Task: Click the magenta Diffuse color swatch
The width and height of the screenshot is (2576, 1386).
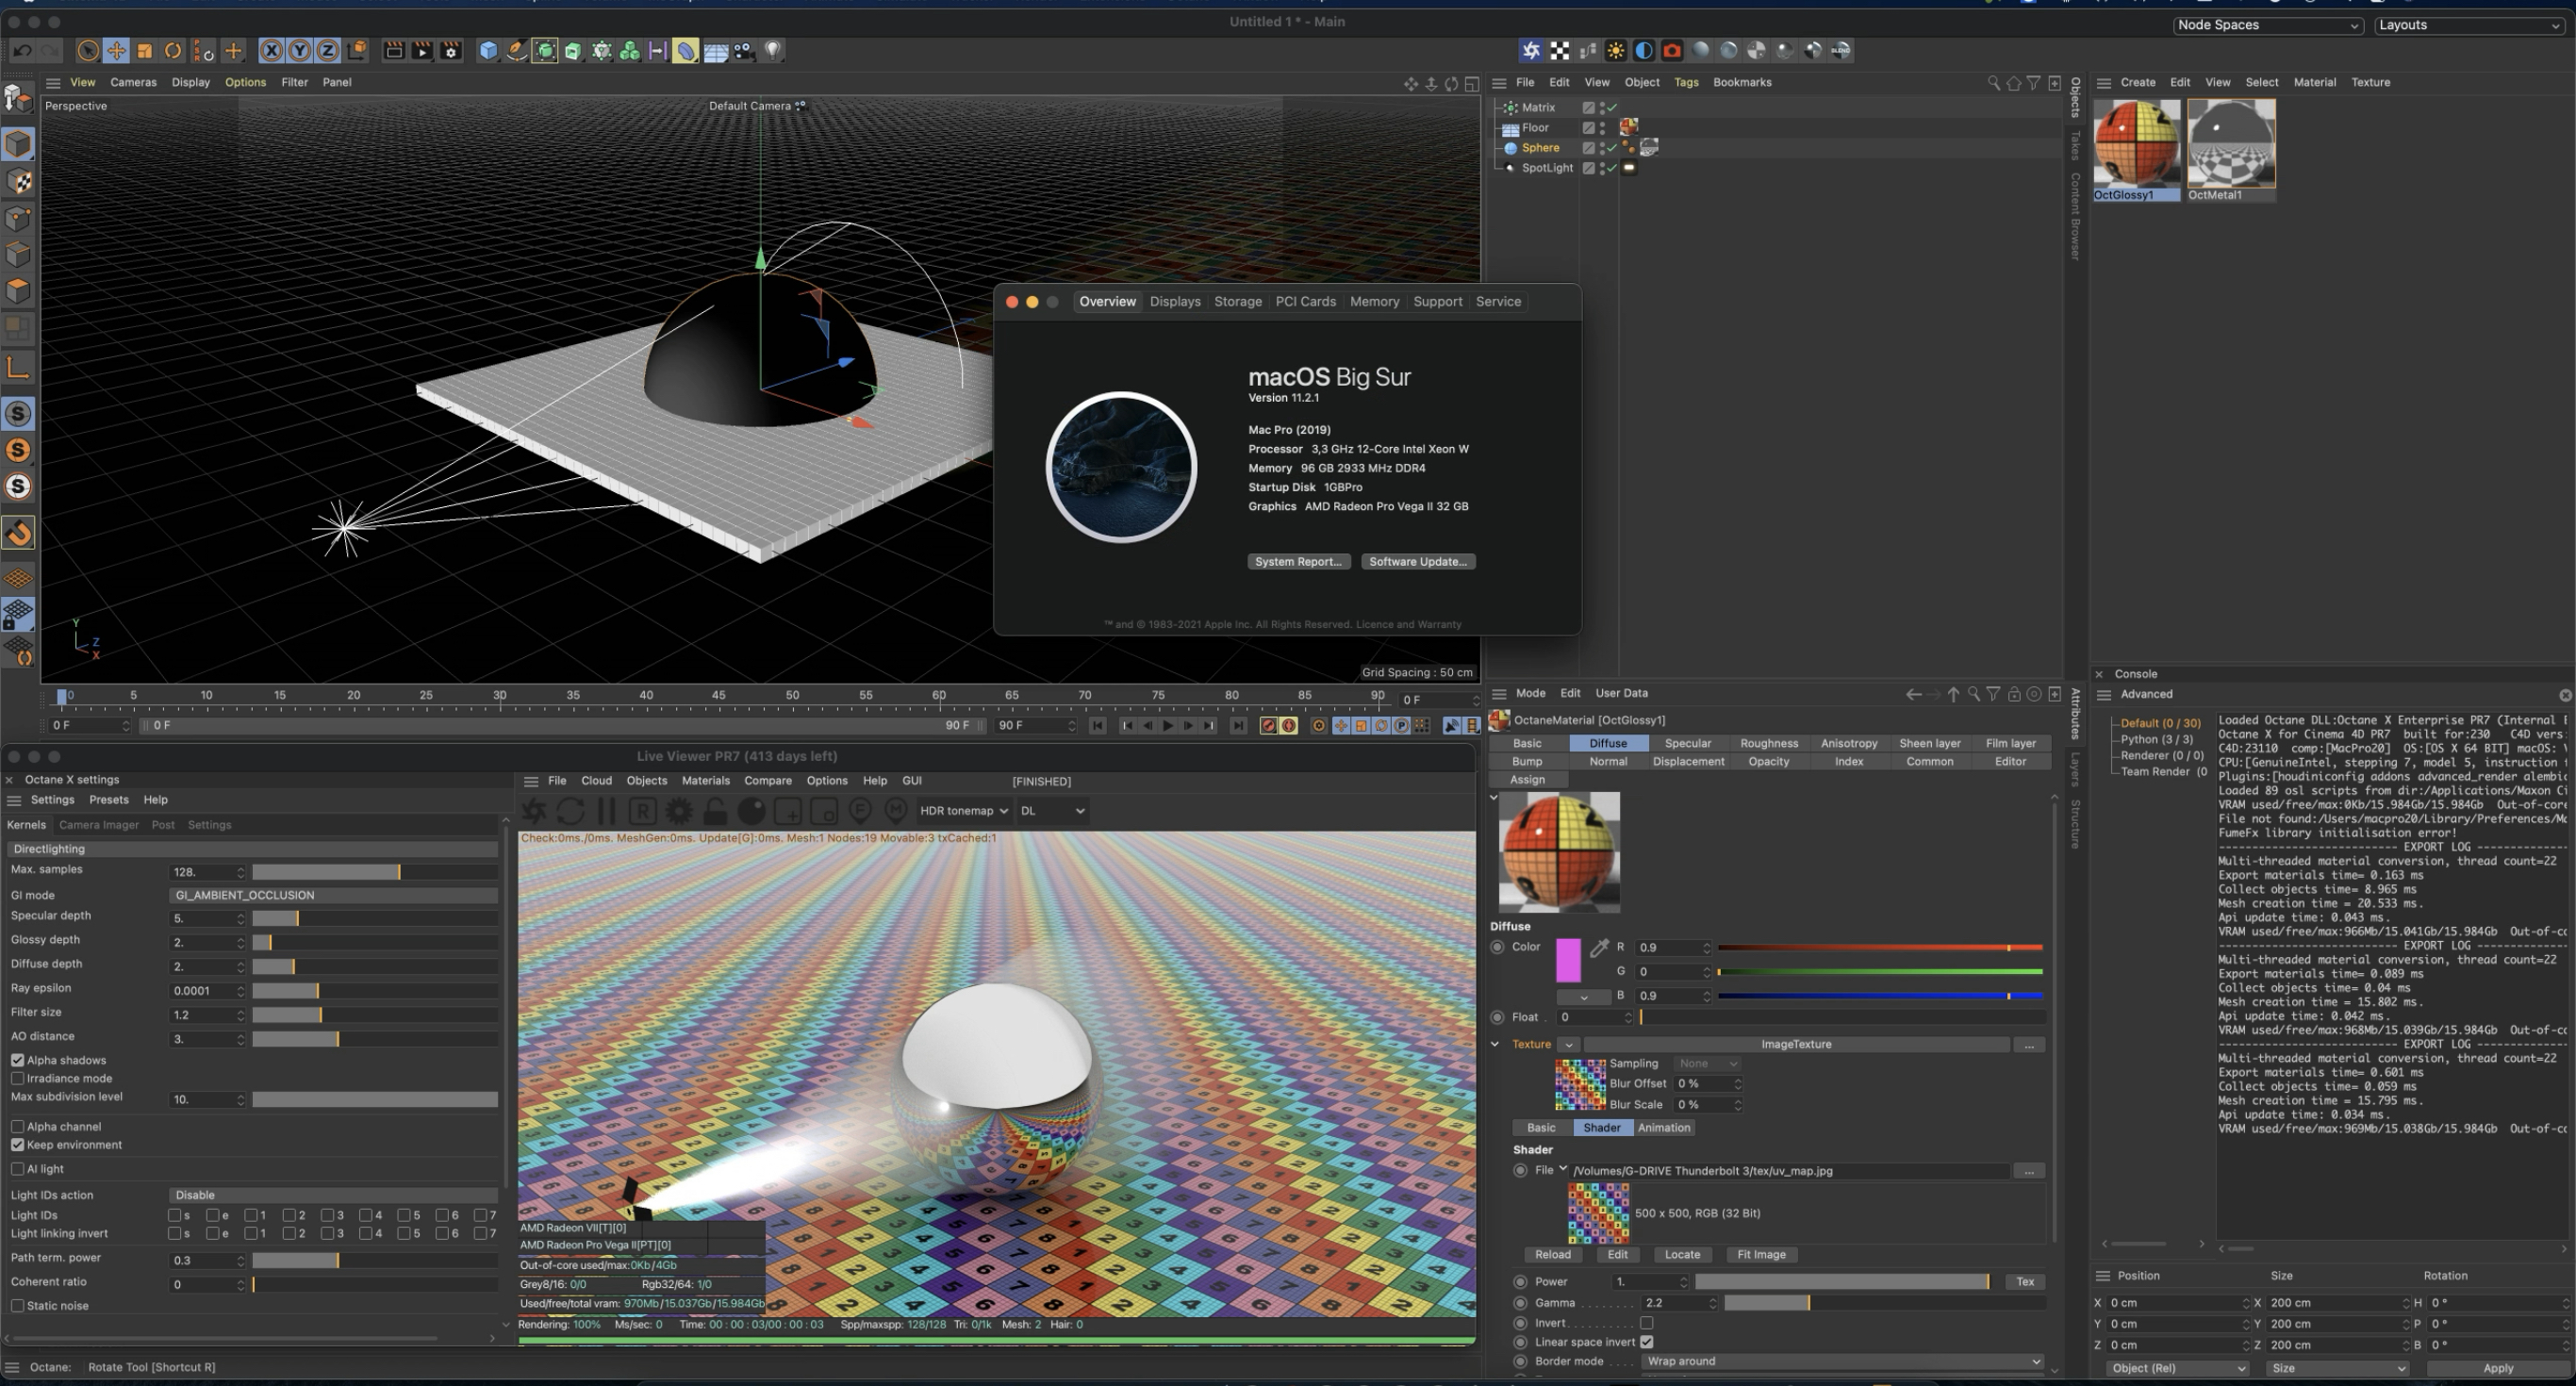Action: pyautogui.click(x=1568, y=960)
